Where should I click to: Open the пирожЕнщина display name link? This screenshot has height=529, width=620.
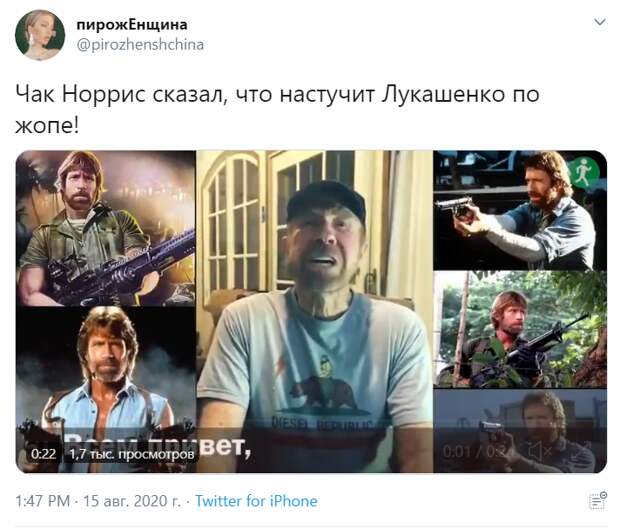132,25
